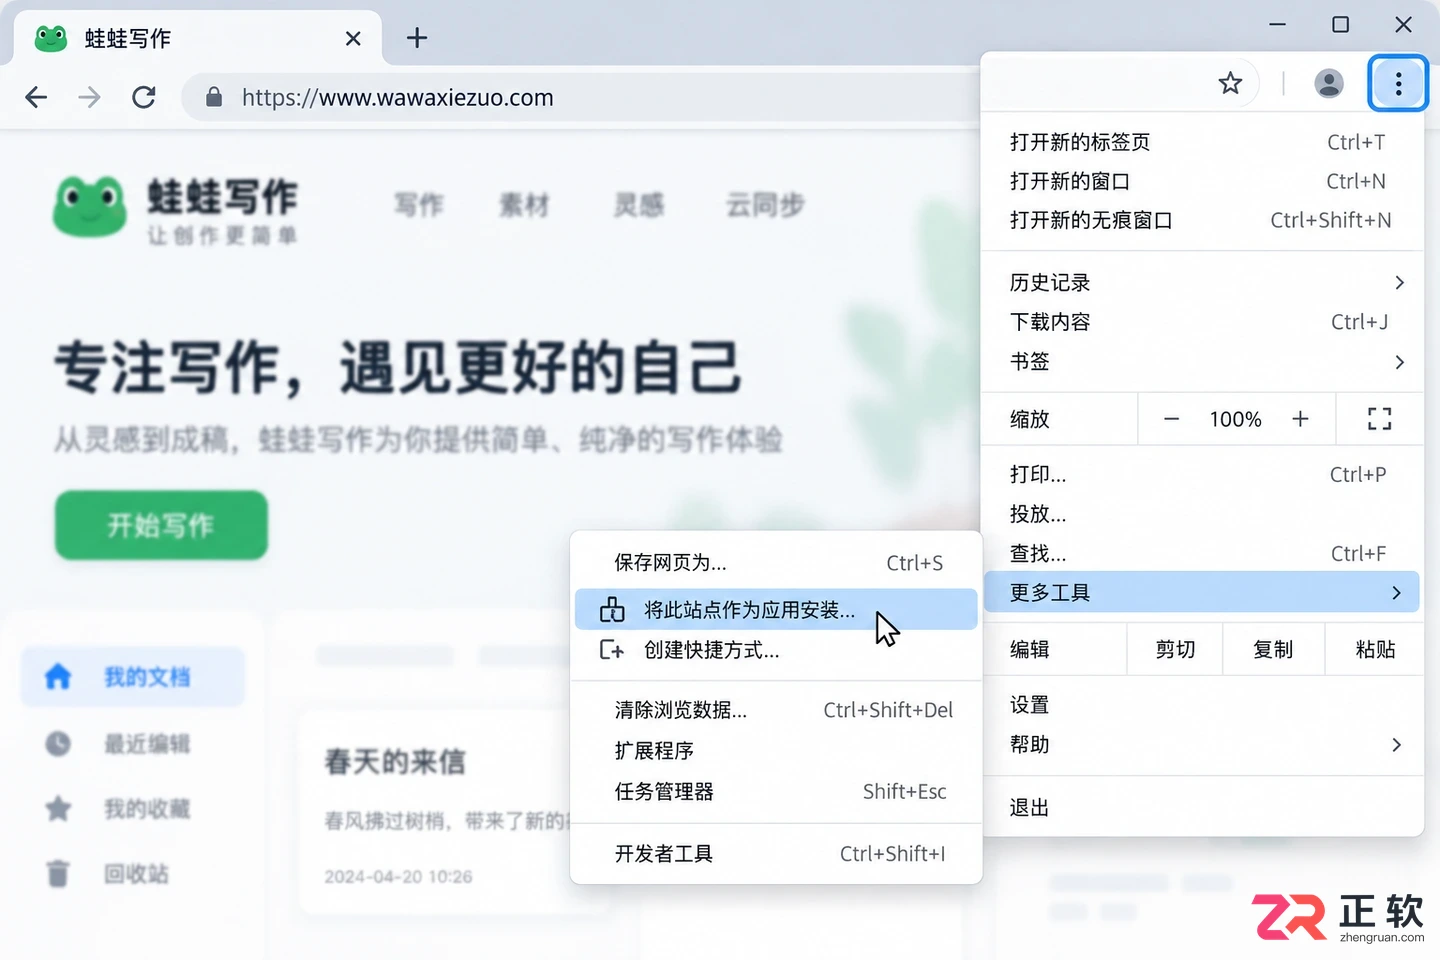Screen dimensions: 1440x960
Task: Open 设置 from the browser menu
Action: [x=1202, y=705]
